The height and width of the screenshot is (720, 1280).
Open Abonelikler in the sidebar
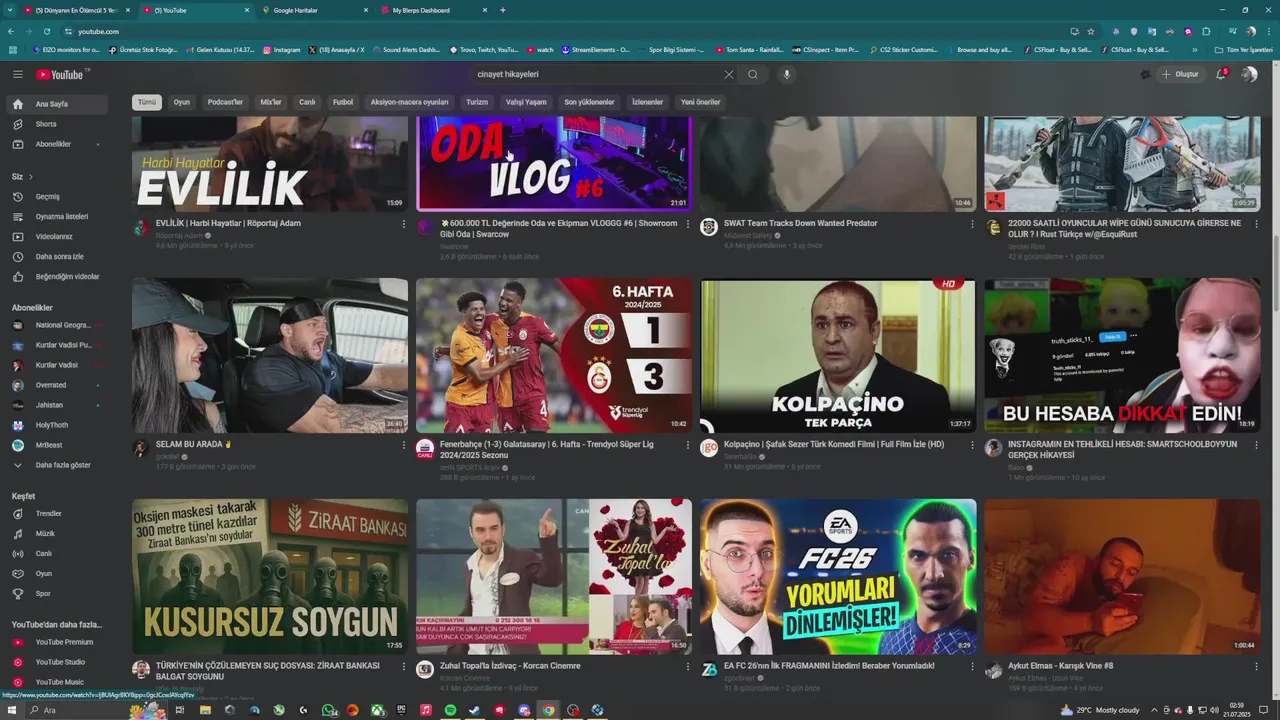(x=58, y=144)
